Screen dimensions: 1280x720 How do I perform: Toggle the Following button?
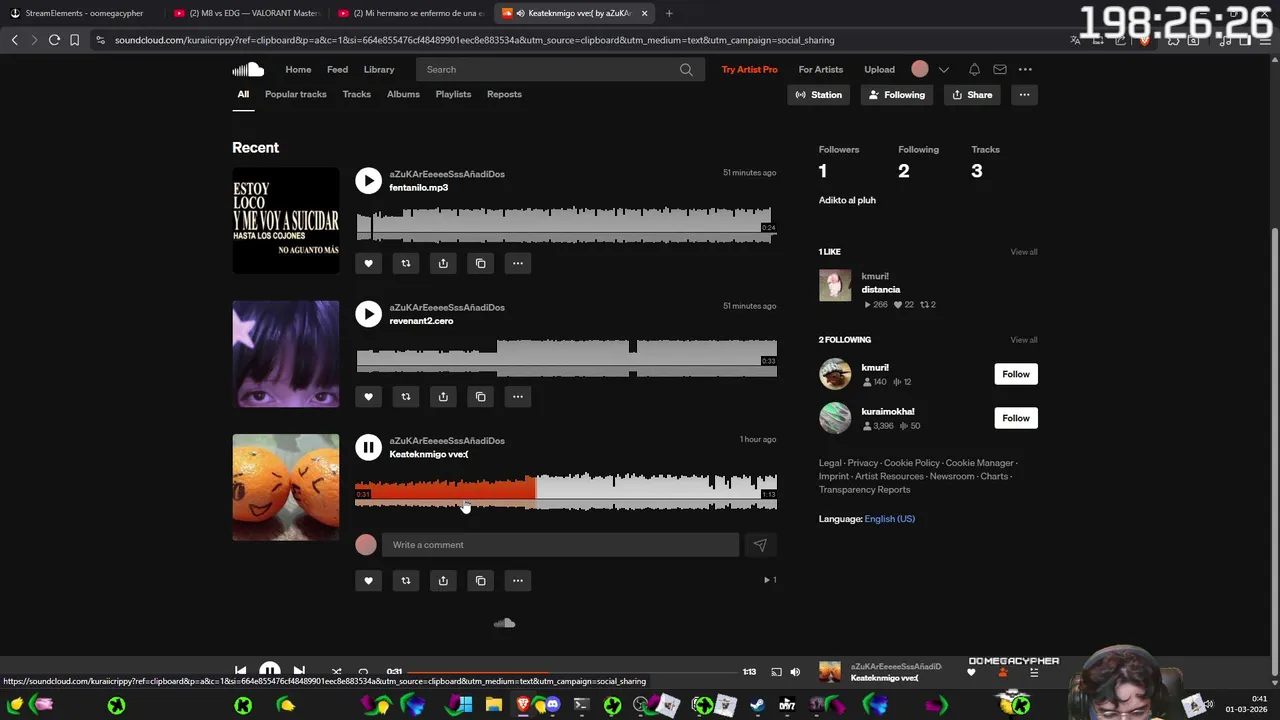(x=897, y=95)
